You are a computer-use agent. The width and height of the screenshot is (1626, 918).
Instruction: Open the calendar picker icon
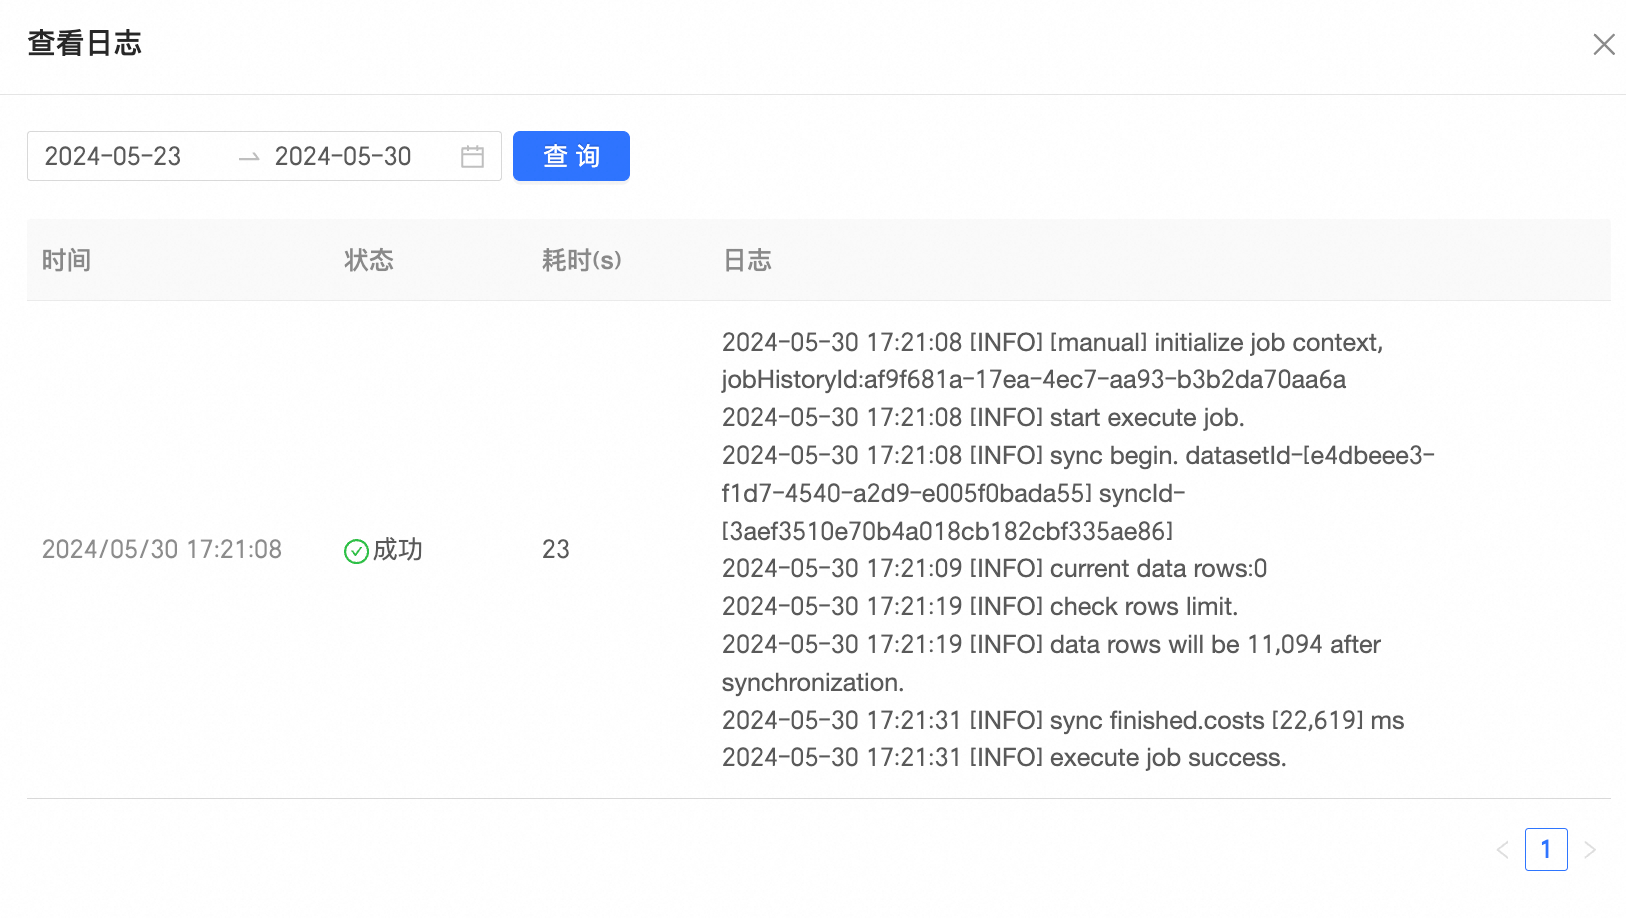click(472, 156)
